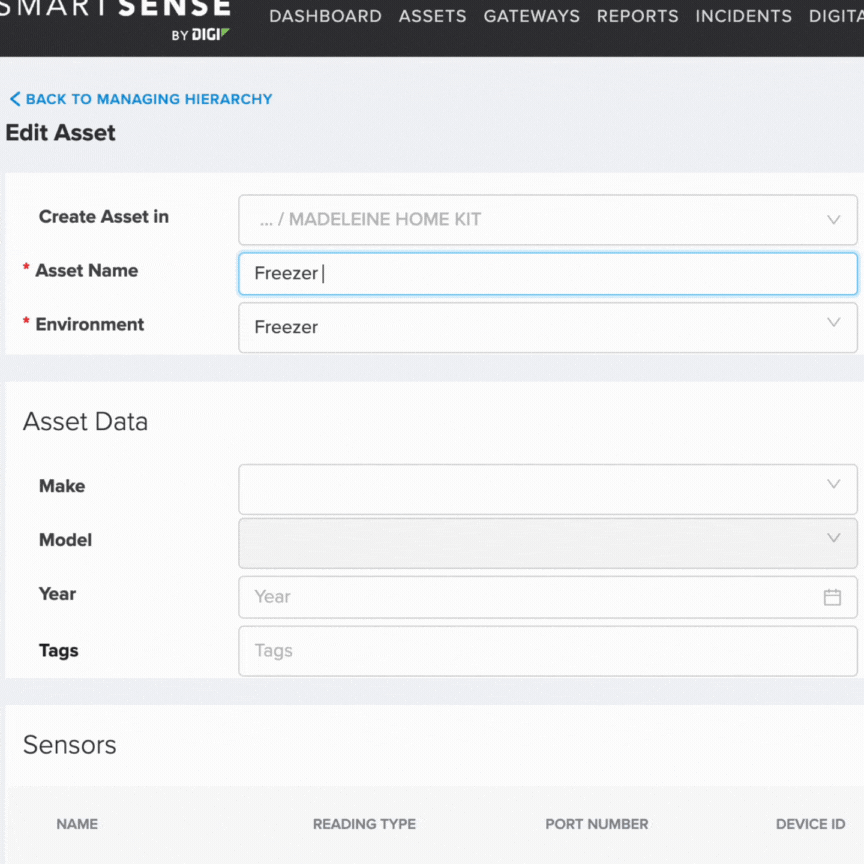Click the Create Asset in chevron arrow
The image size is (864, 864).
[834, 220]
